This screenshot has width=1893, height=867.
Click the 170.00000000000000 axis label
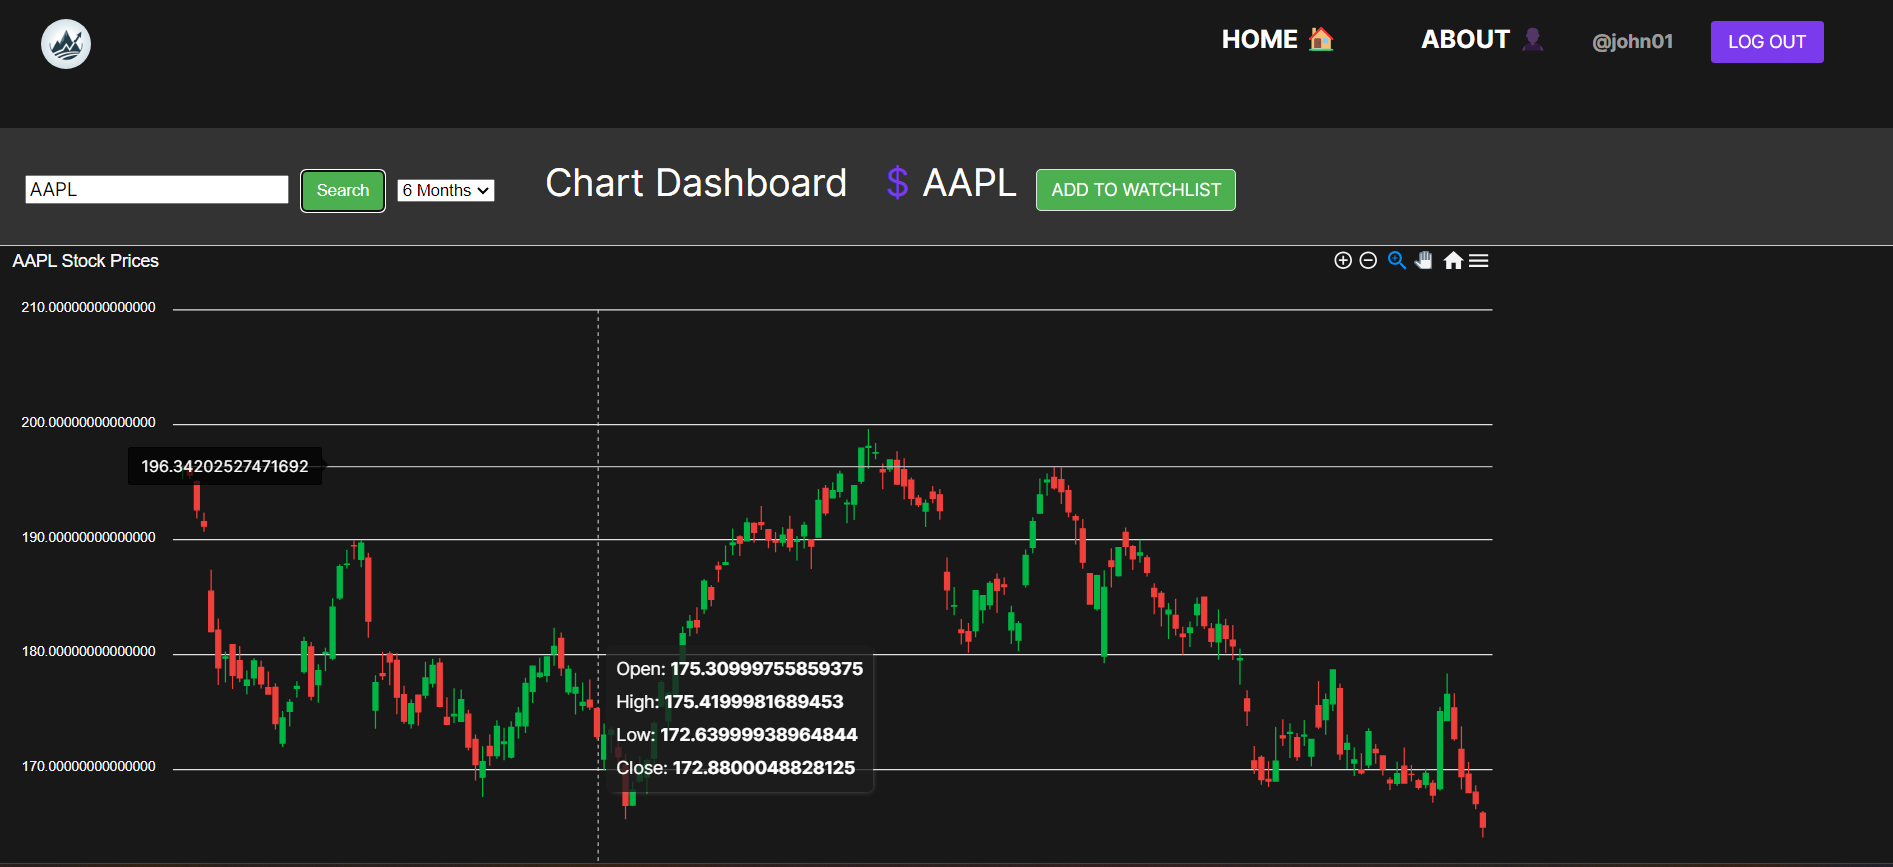[x=89, y=766]
